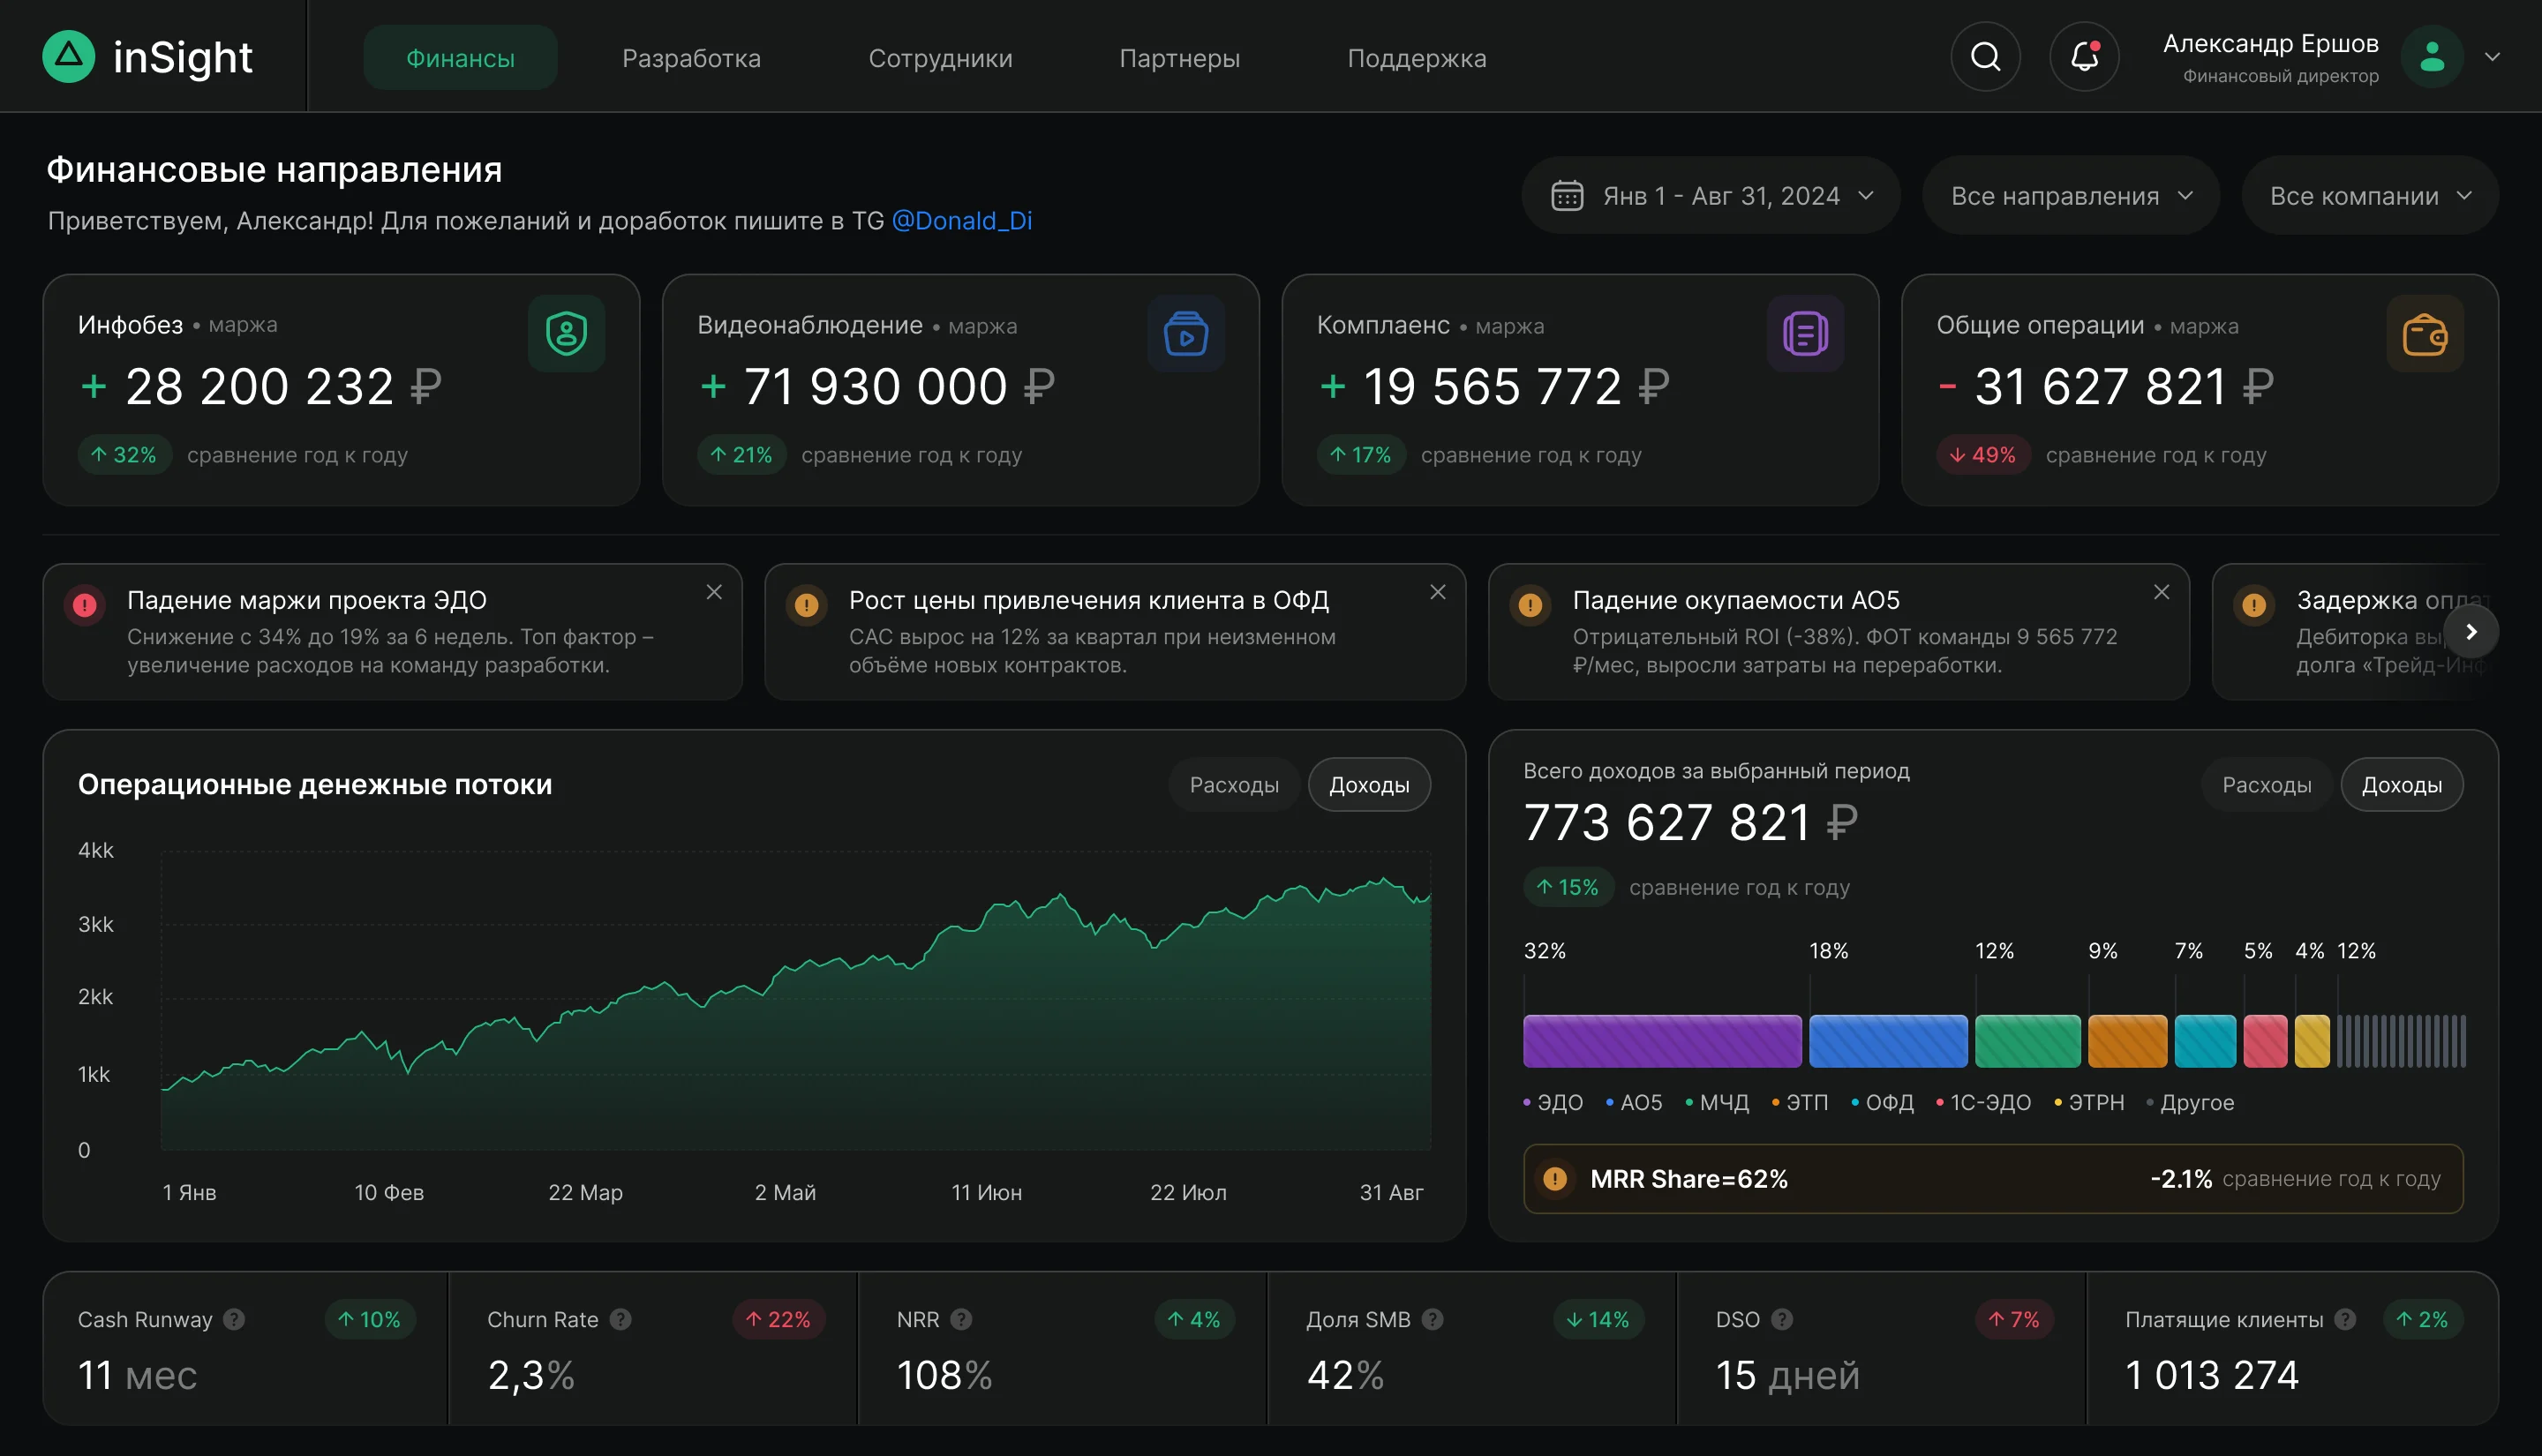The width and height of the screenshot is (2542, 1456).
Task: Click the Александр Ершов profile name
Action: pos(2270,43)
